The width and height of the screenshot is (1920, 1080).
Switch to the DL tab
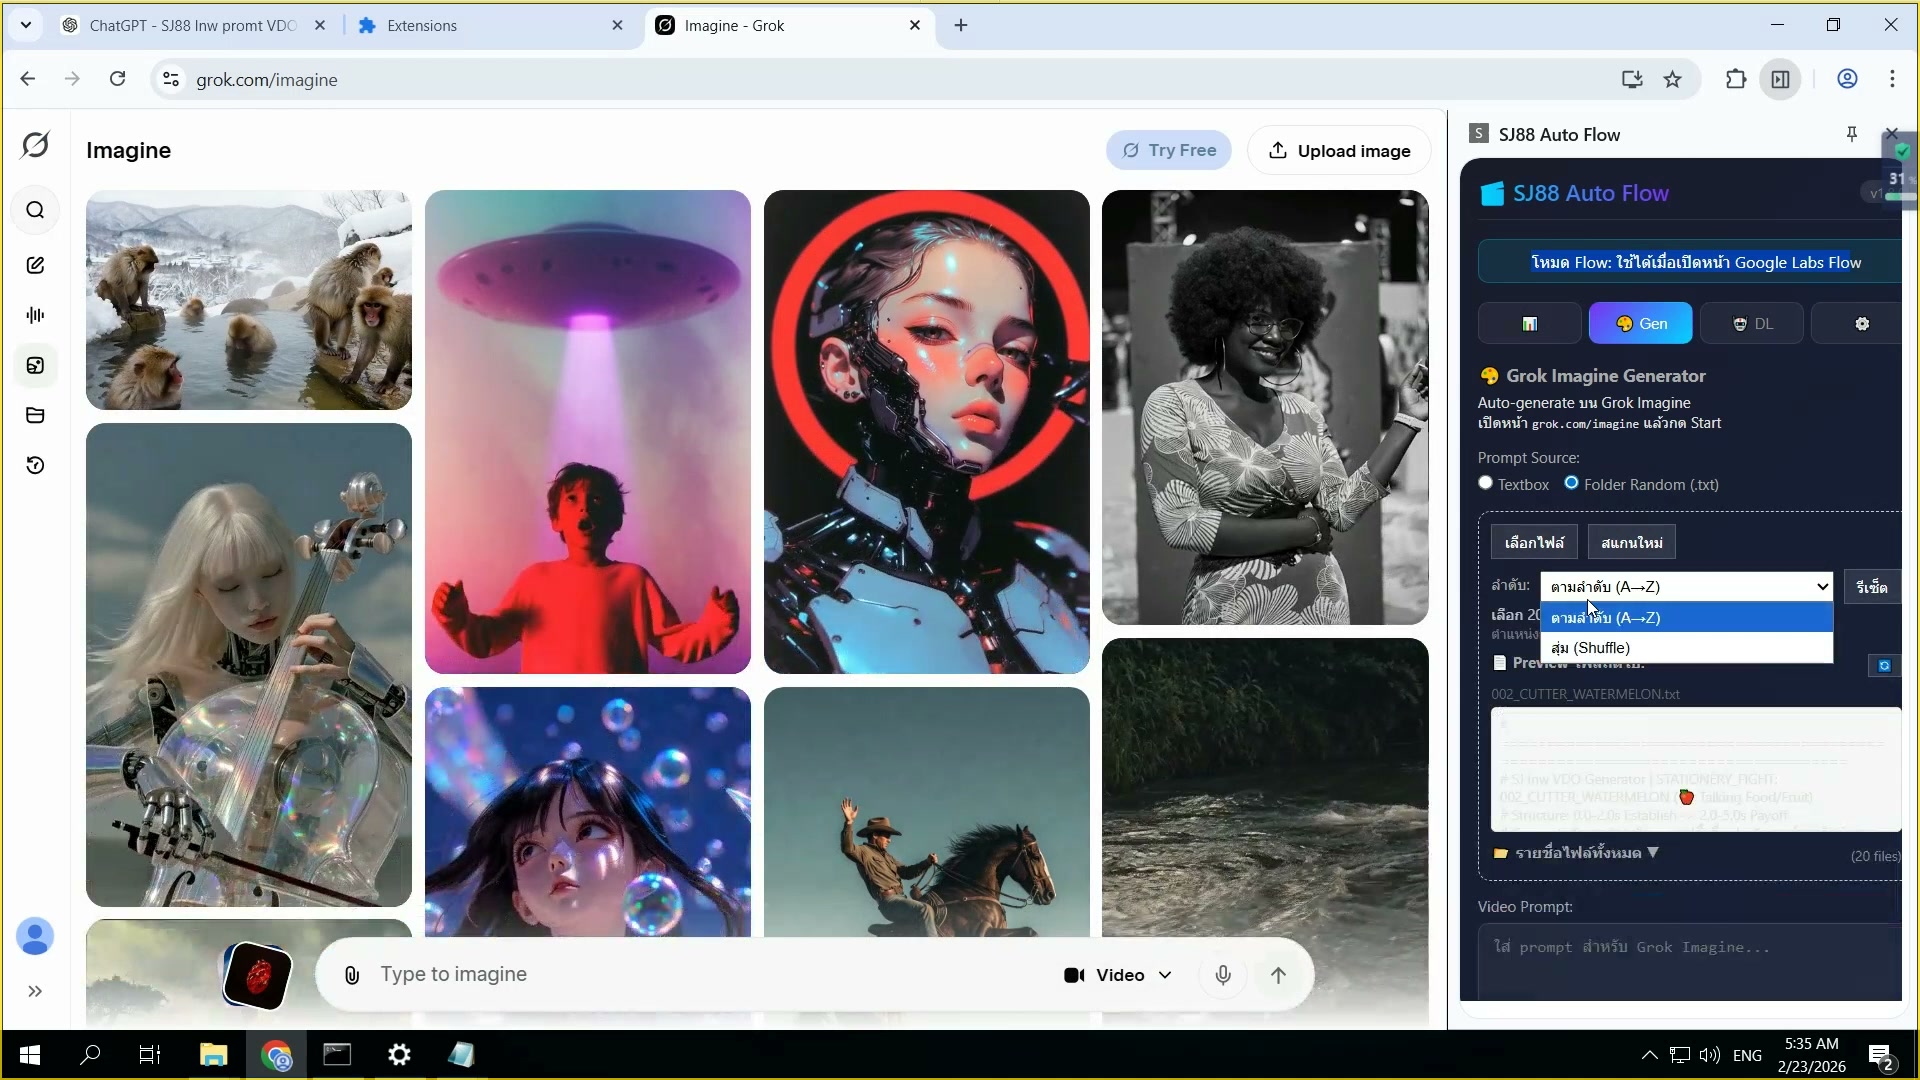[1751, 324]
